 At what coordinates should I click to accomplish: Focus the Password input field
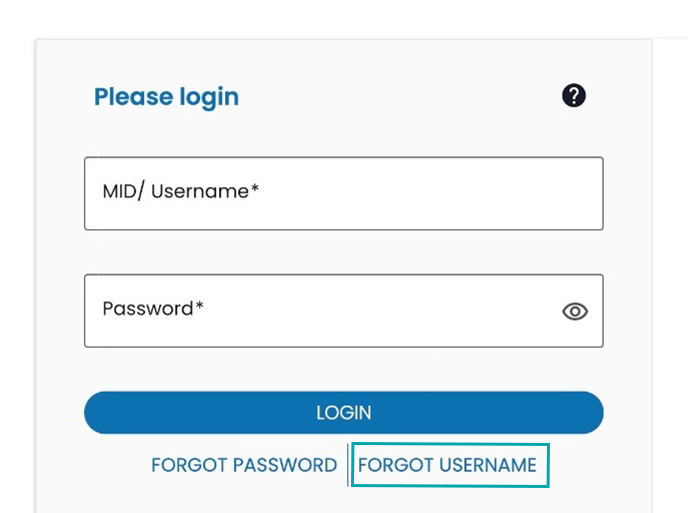pyautogui.click(x=320, y=311)
